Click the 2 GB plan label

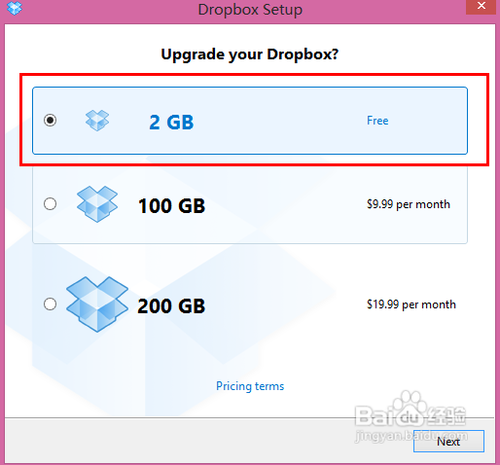click(x=171, y=122)
